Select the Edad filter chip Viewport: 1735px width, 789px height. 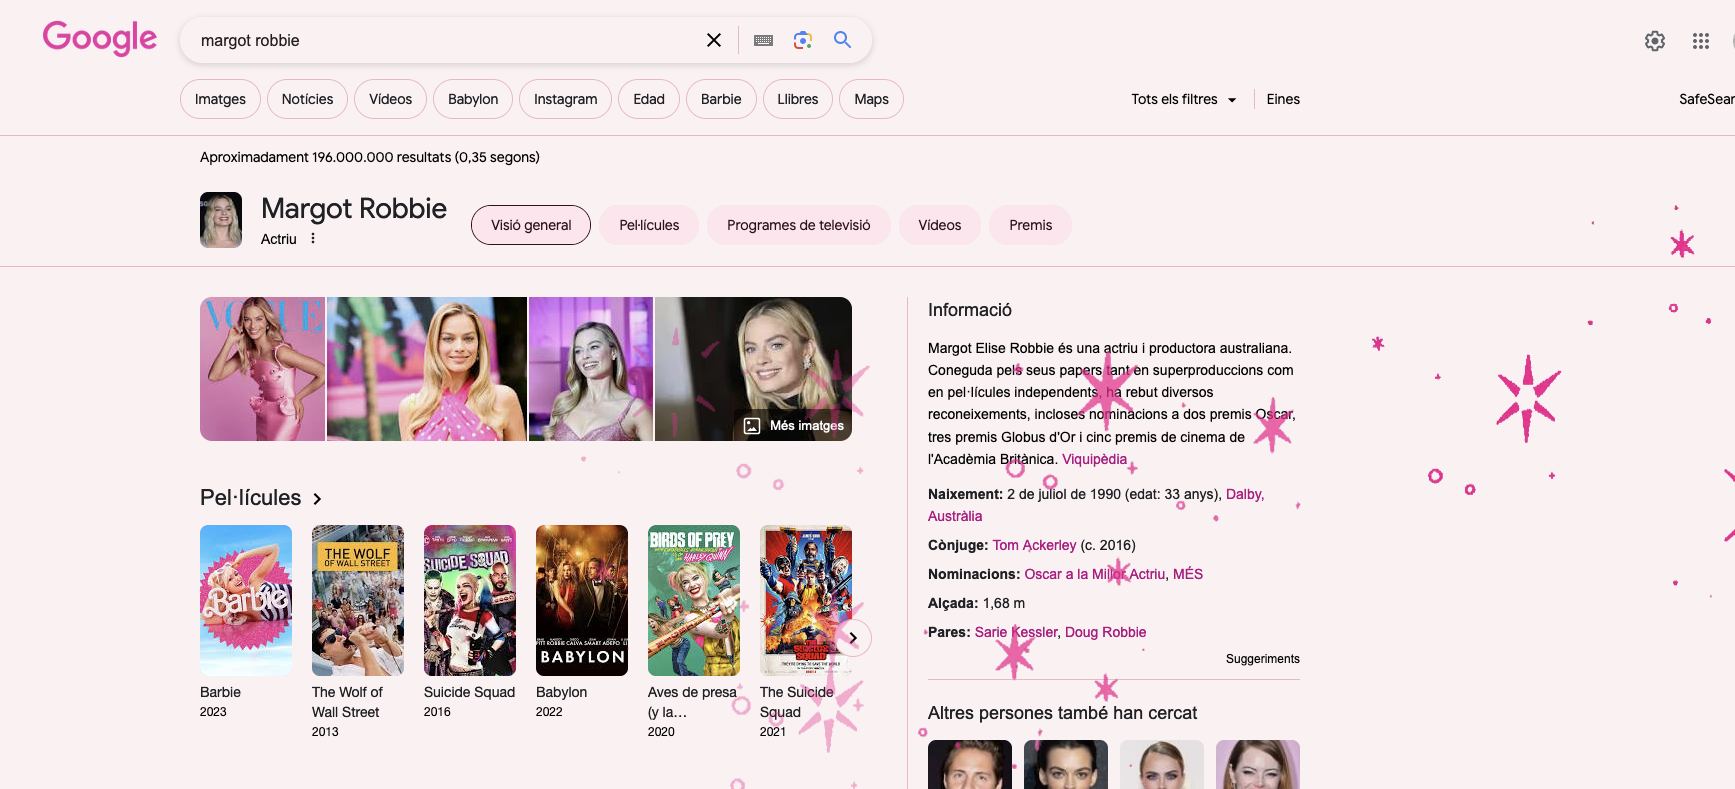click(649, 99)
